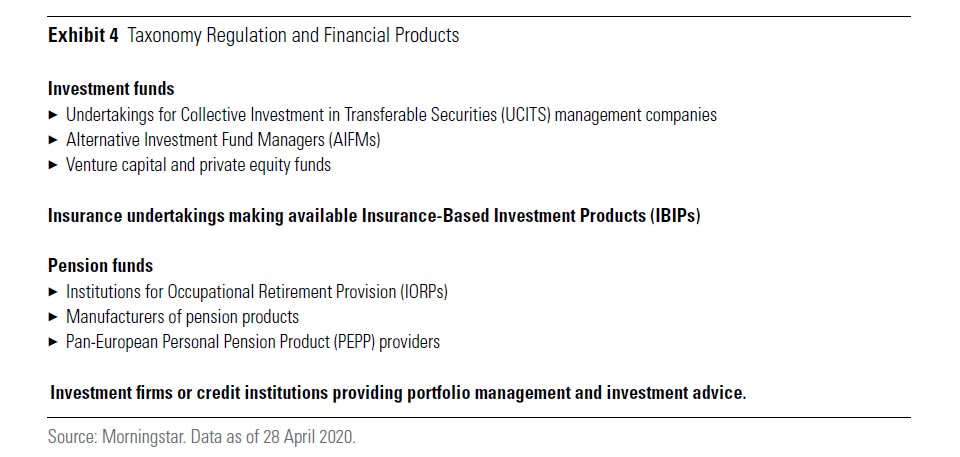The height and width of the screenshot is (457, 960).
Task: Click the triangle bullet beside Venture capital
Action: (x=53, y=165)
